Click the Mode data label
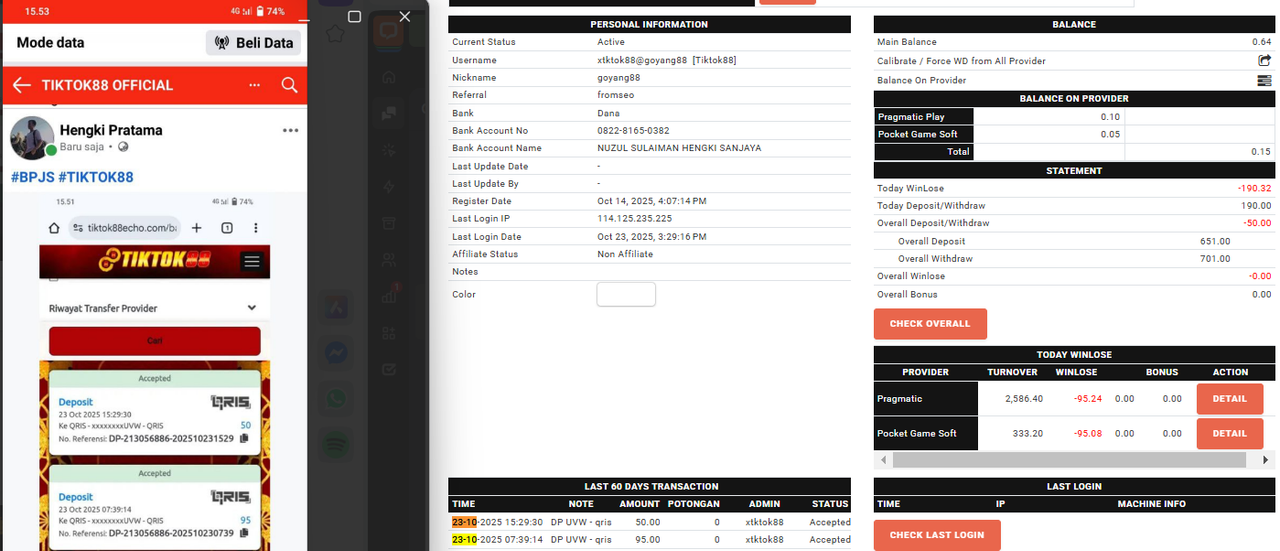The width and height of the screenshot is (1280, 551). click(x=50, y=43)
